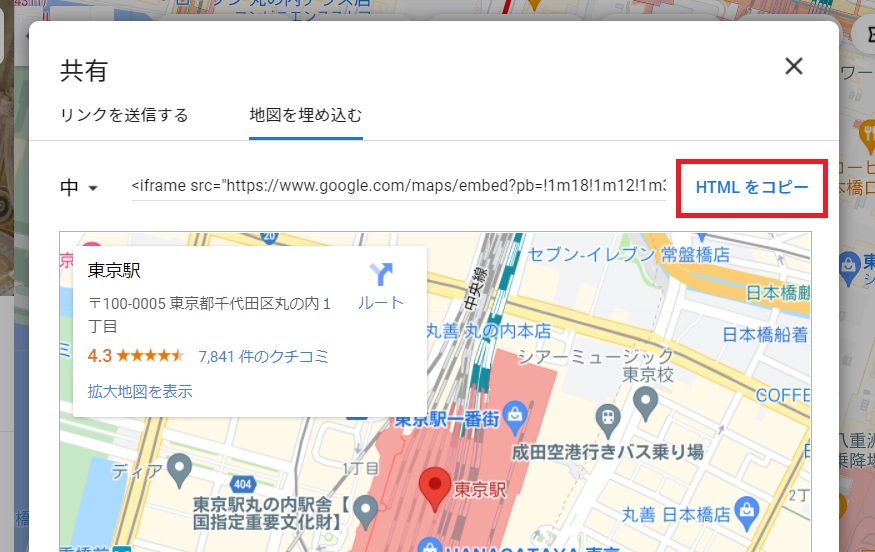Image resolution: width=875 pixels, height=552 pixels.
Task: Open the 中 size dropdown
Action: coord(79,187)
